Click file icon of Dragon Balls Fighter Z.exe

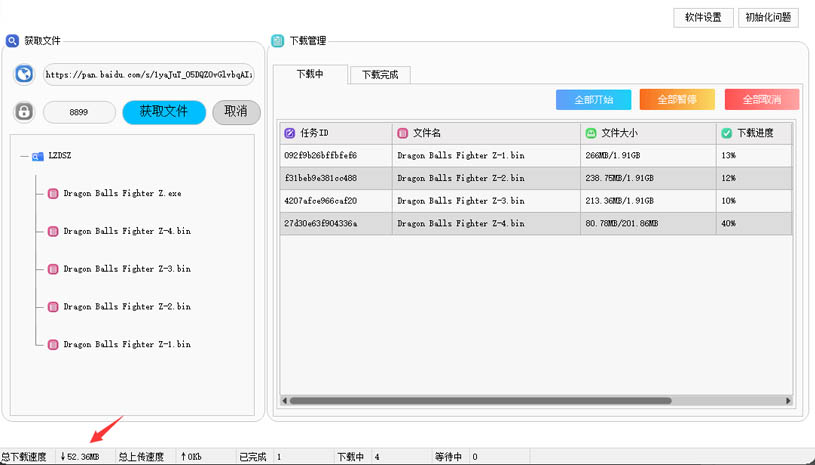click(x=53, y=194)
